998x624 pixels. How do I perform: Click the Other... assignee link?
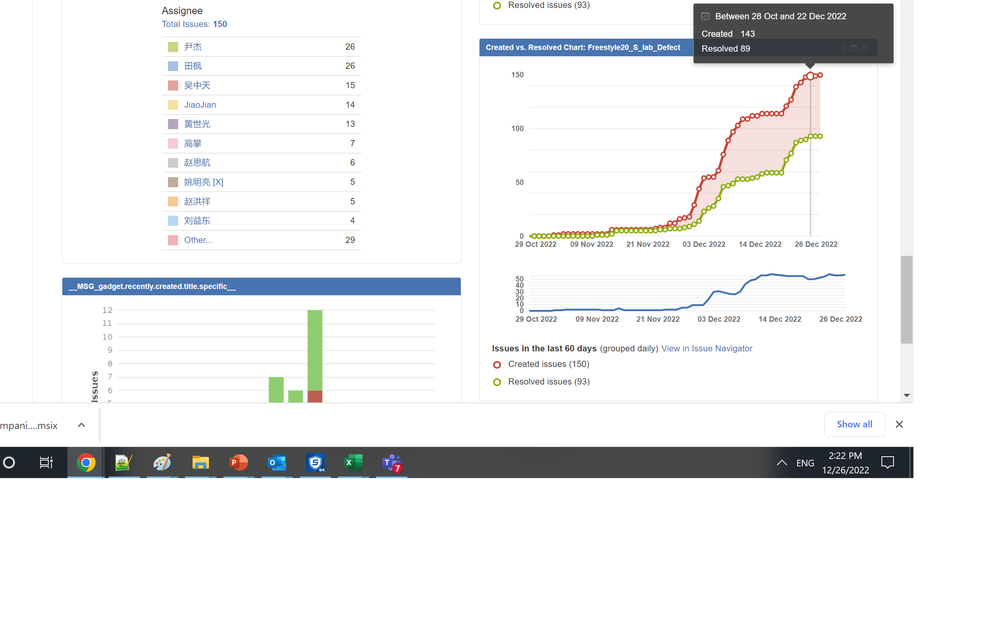pos(199,240)
